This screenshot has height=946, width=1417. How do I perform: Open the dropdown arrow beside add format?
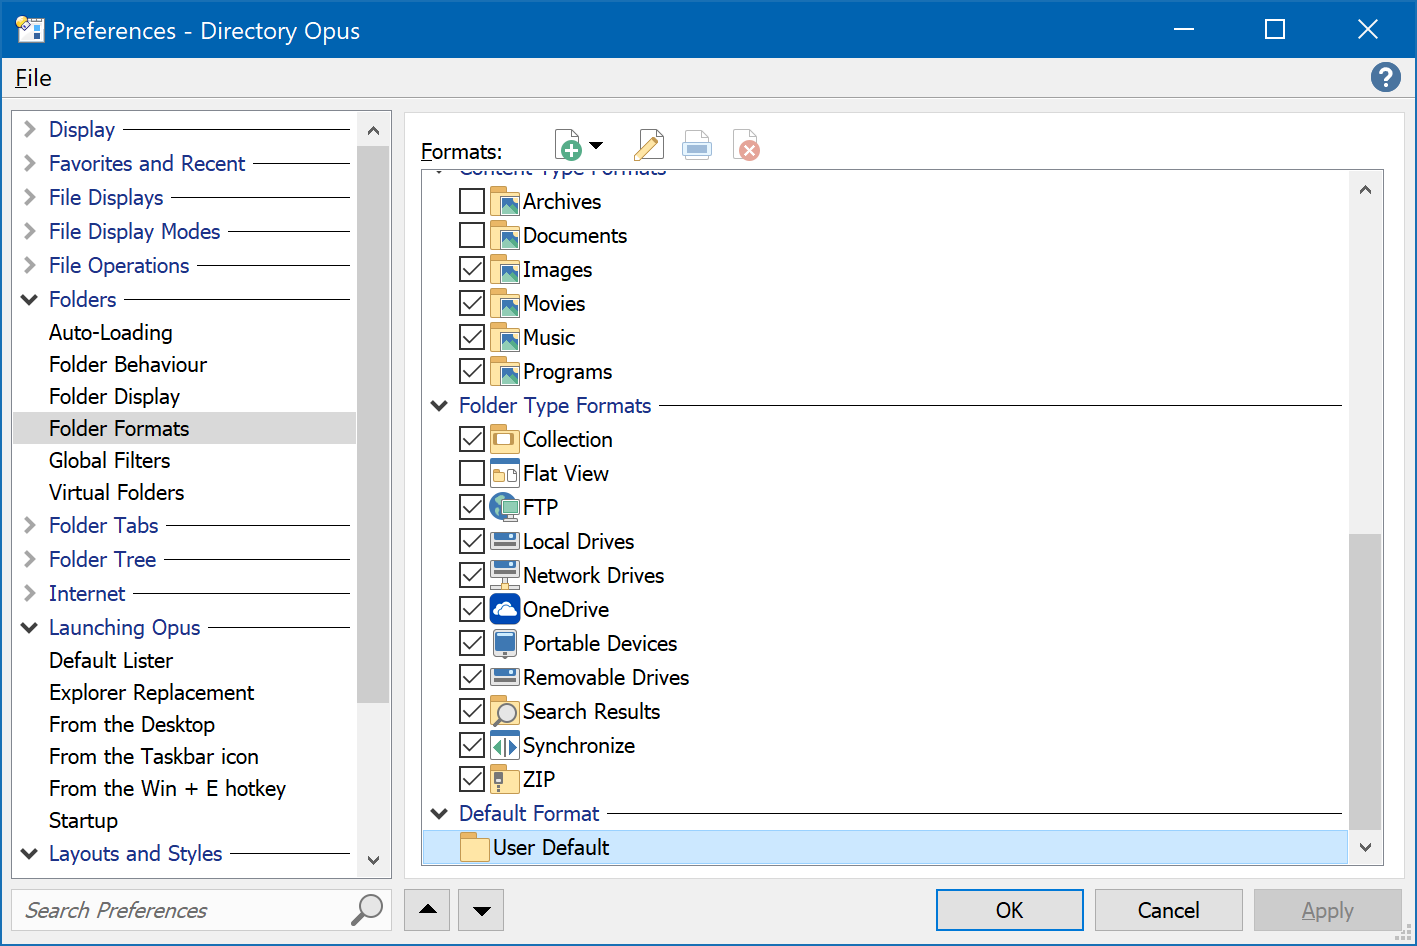597,146
